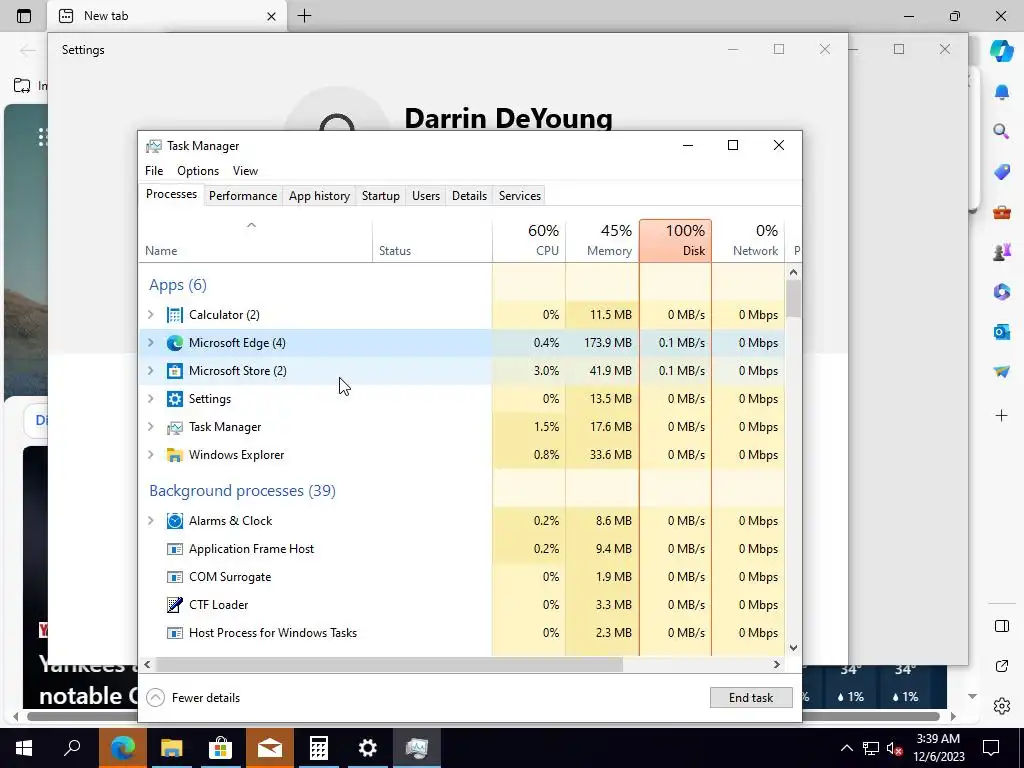Open Copilot from the Edge sidebar
Screen dimensions: 1024x768
(x=1001, y=50)
